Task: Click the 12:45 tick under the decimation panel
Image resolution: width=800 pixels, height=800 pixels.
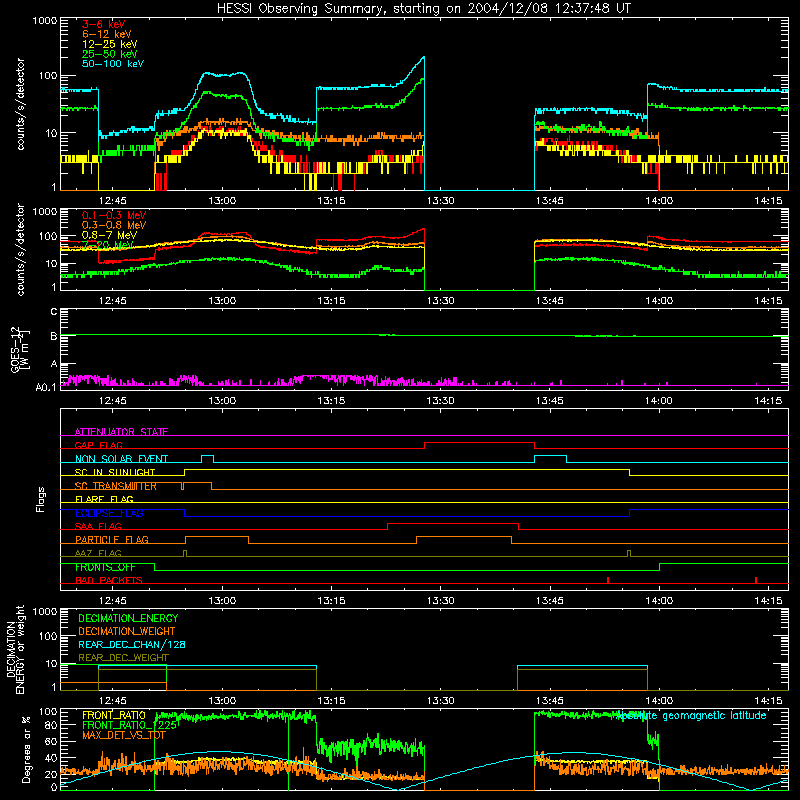Action: pos(113,701)
